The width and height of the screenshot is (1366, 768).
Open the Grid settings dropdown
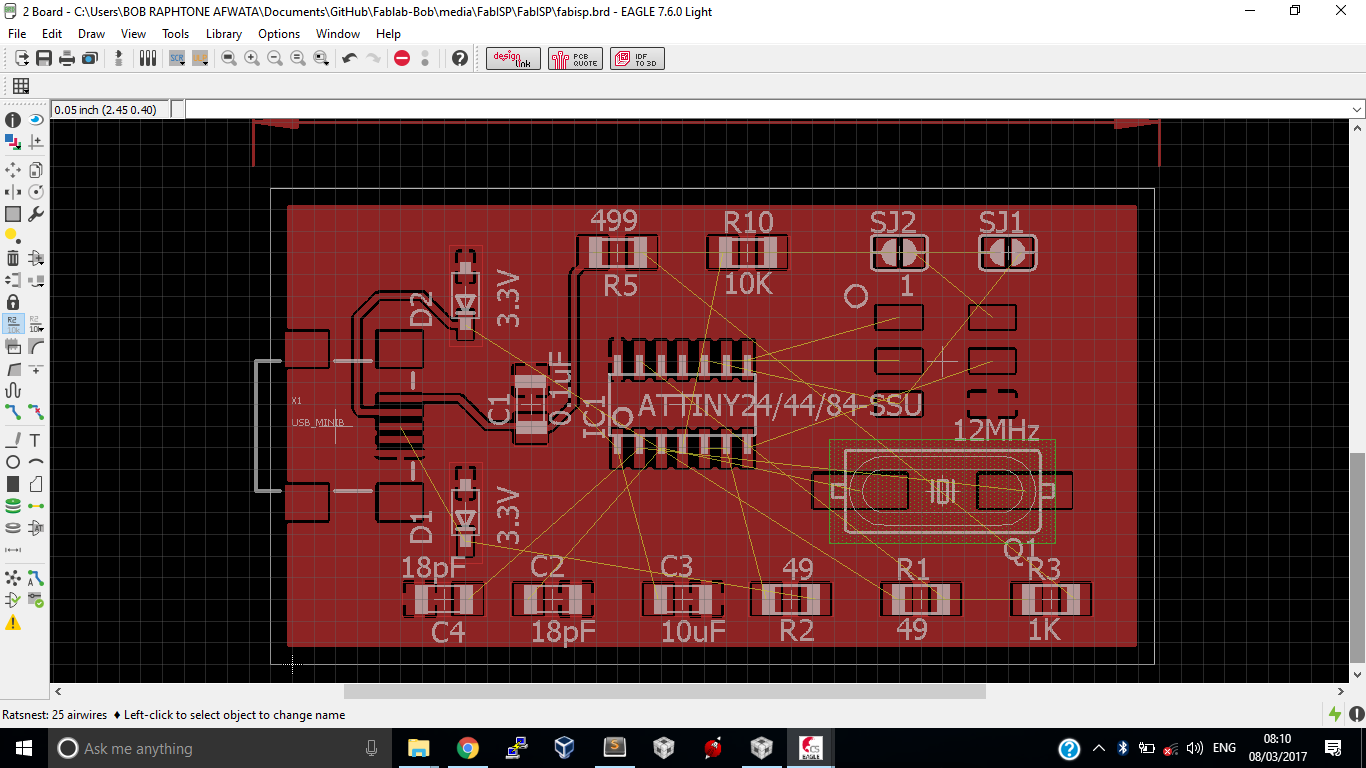20,86
